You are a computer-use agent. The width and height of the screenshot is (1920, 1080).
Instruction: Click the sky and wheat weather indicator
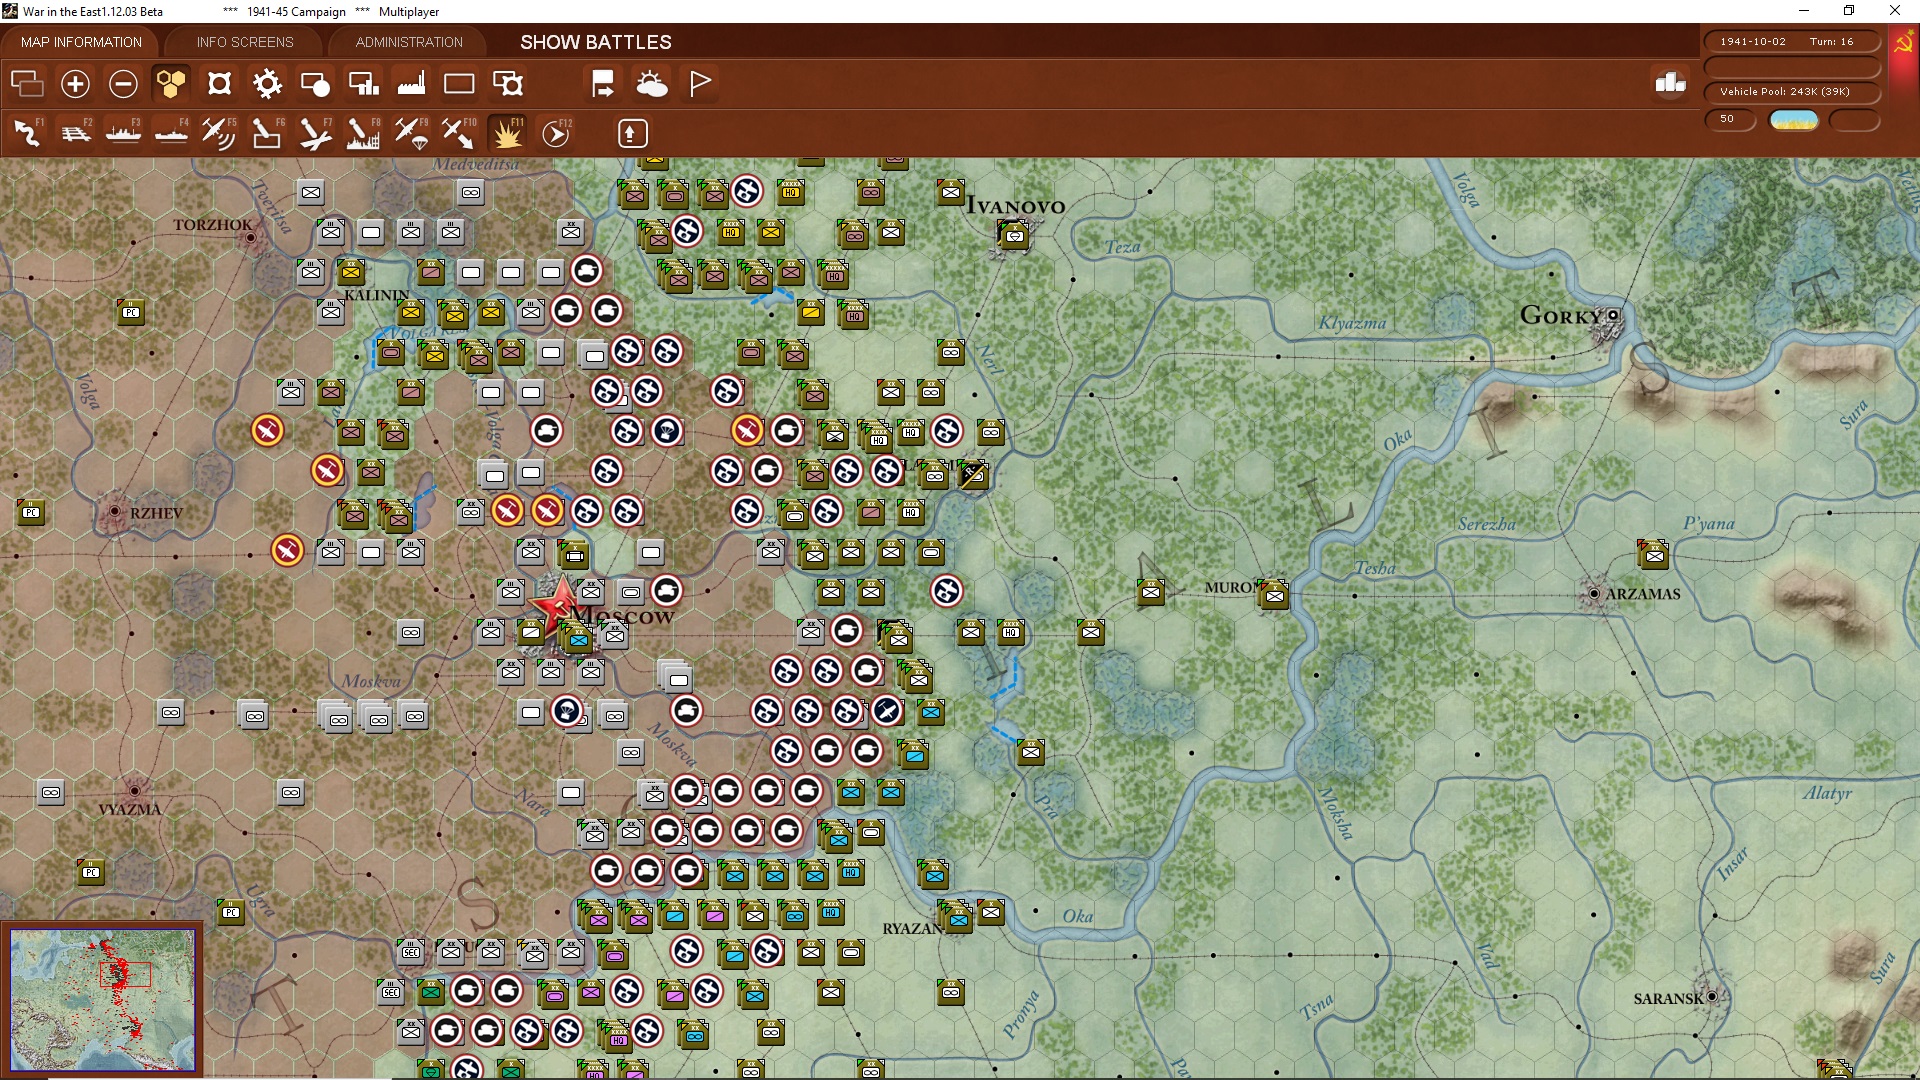click(1794, 120)
